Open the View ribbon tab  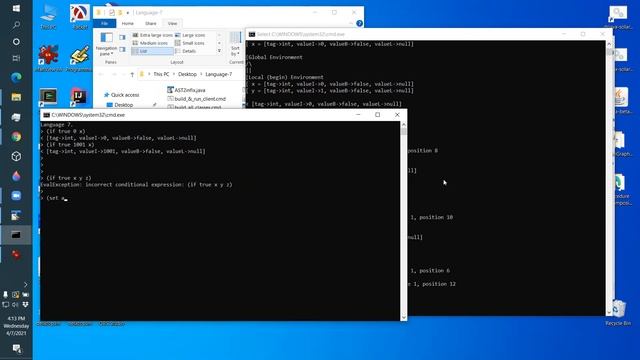173,24
